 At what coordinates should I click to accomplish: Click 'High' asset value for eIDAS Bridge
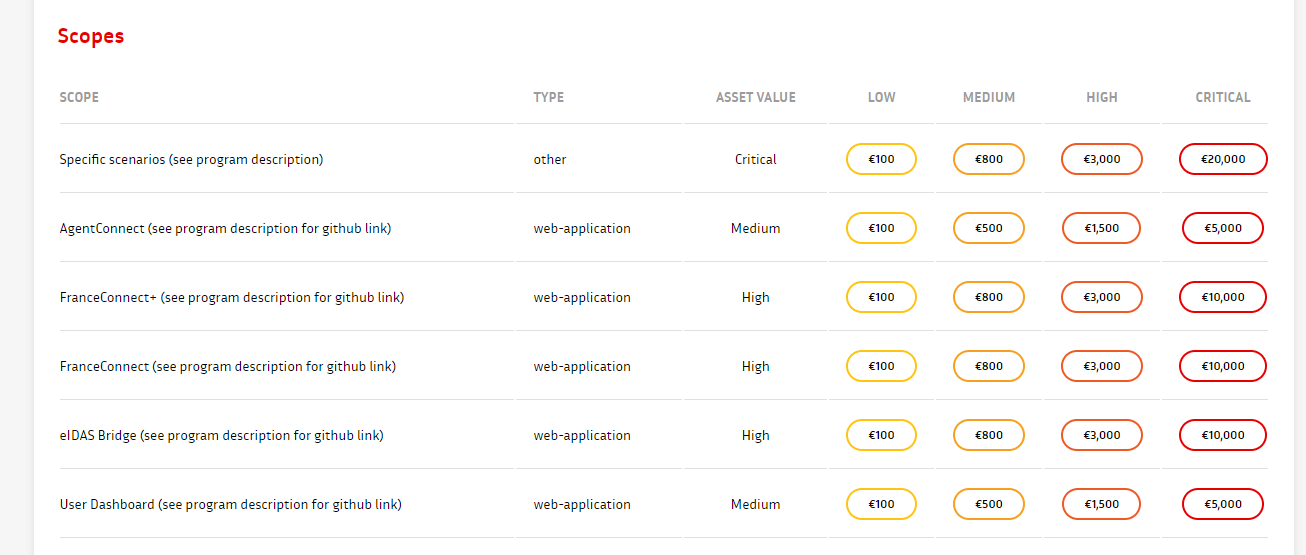pos(756,435)
